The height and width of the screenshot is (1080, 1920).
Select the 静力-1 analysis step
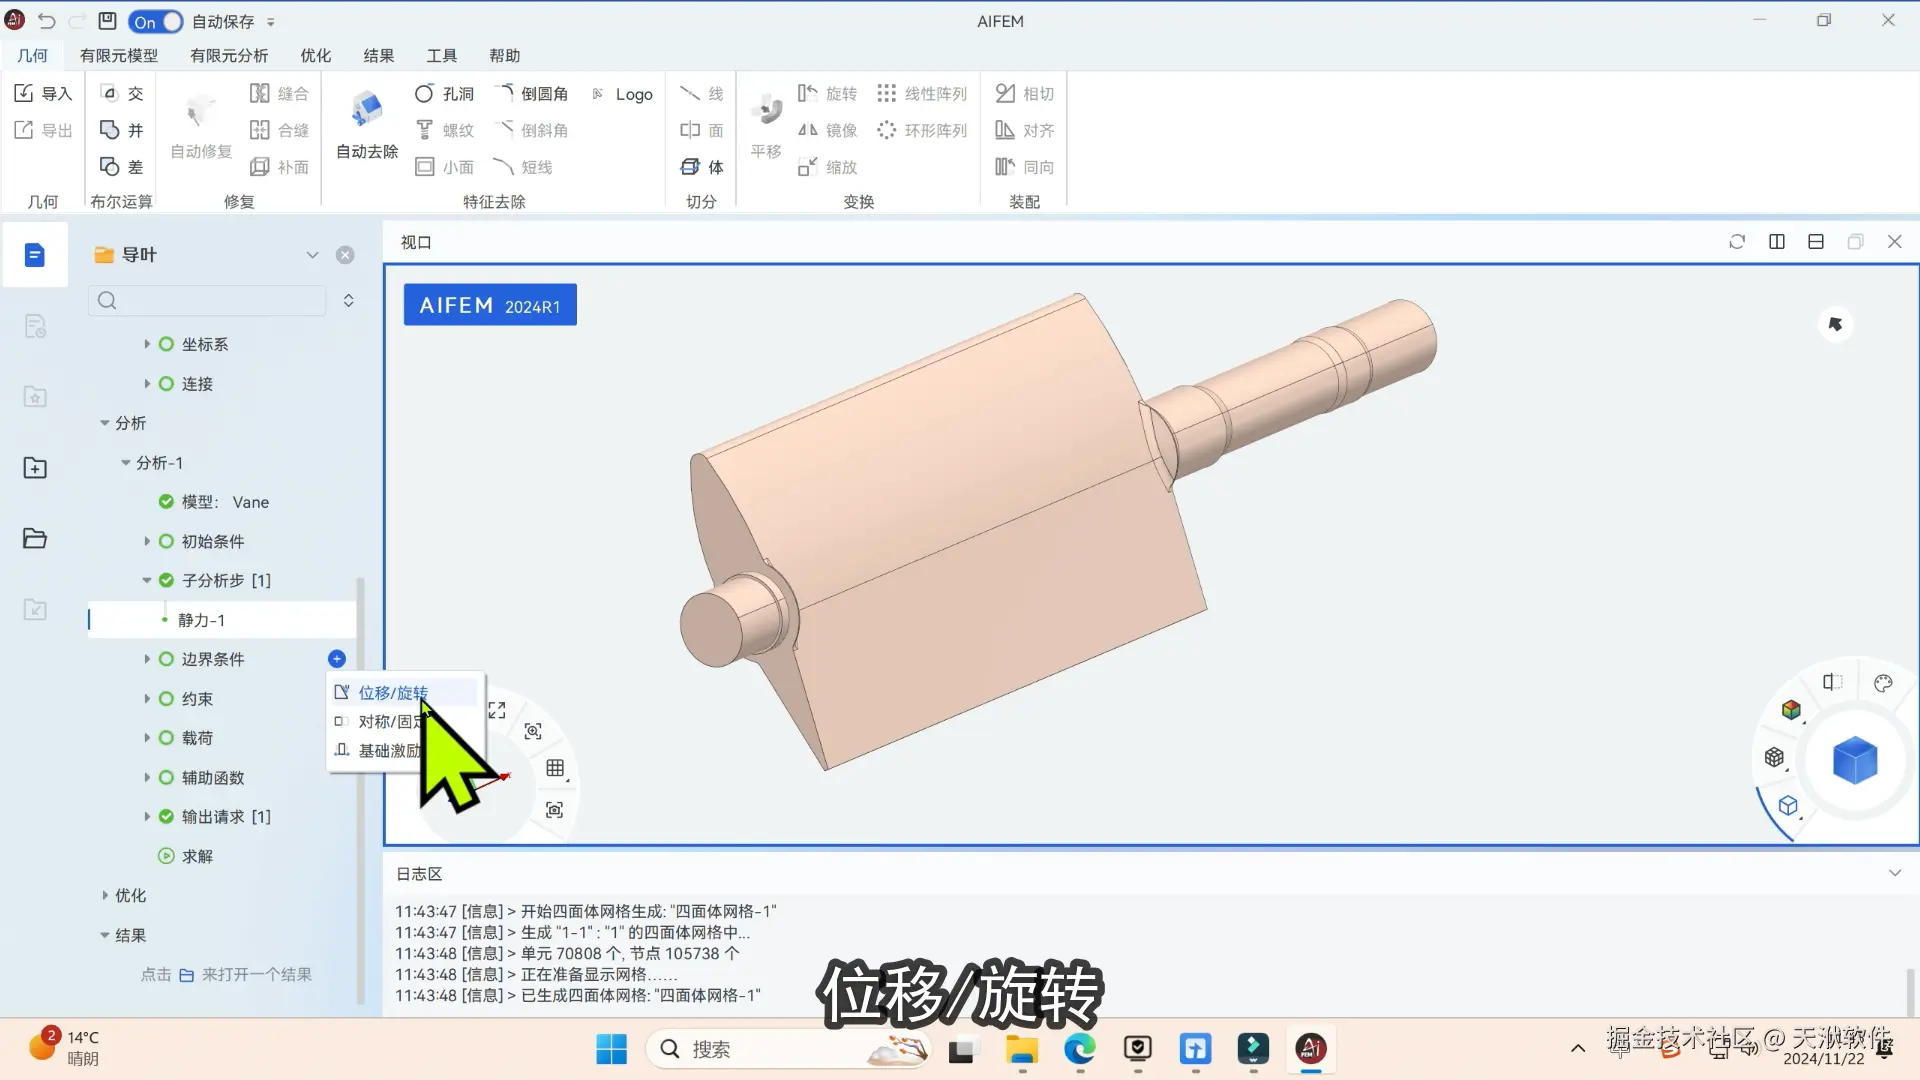[x=201, y=620]
